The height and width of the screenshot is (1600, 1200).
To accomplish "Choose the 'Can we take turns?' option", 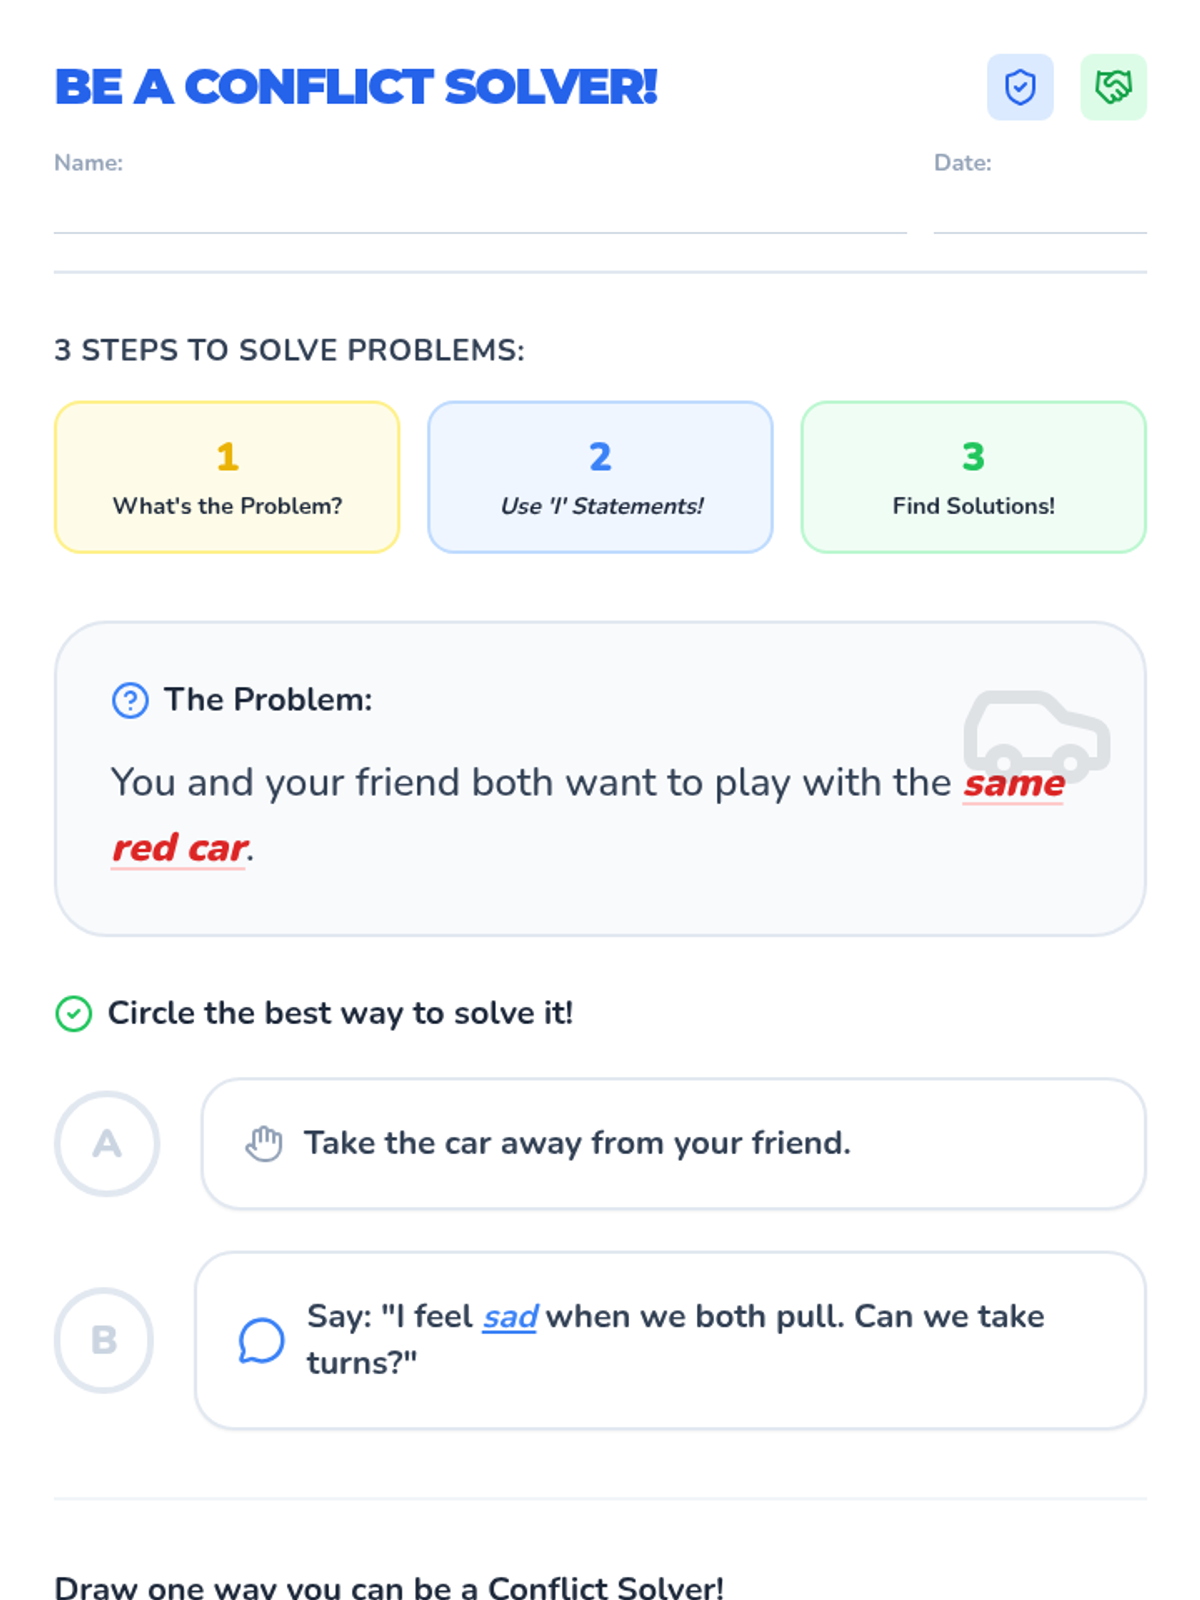I will coord(670,1340).
